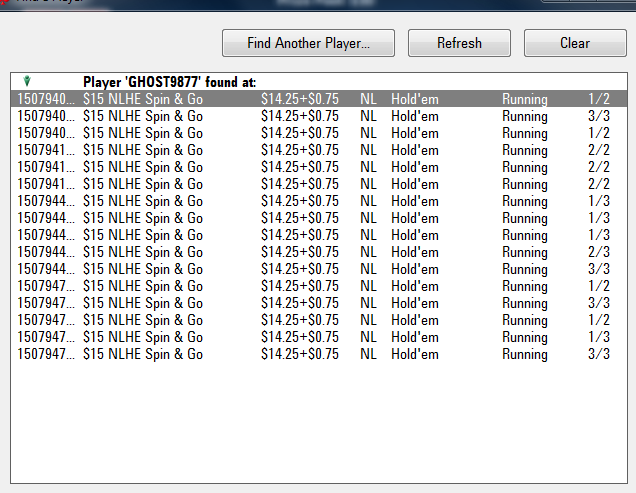The width and height of the screenshot is (636, 493).
Task: Select the unhighlighted 1507940 row showing 1/2
Action: [319, 133]
